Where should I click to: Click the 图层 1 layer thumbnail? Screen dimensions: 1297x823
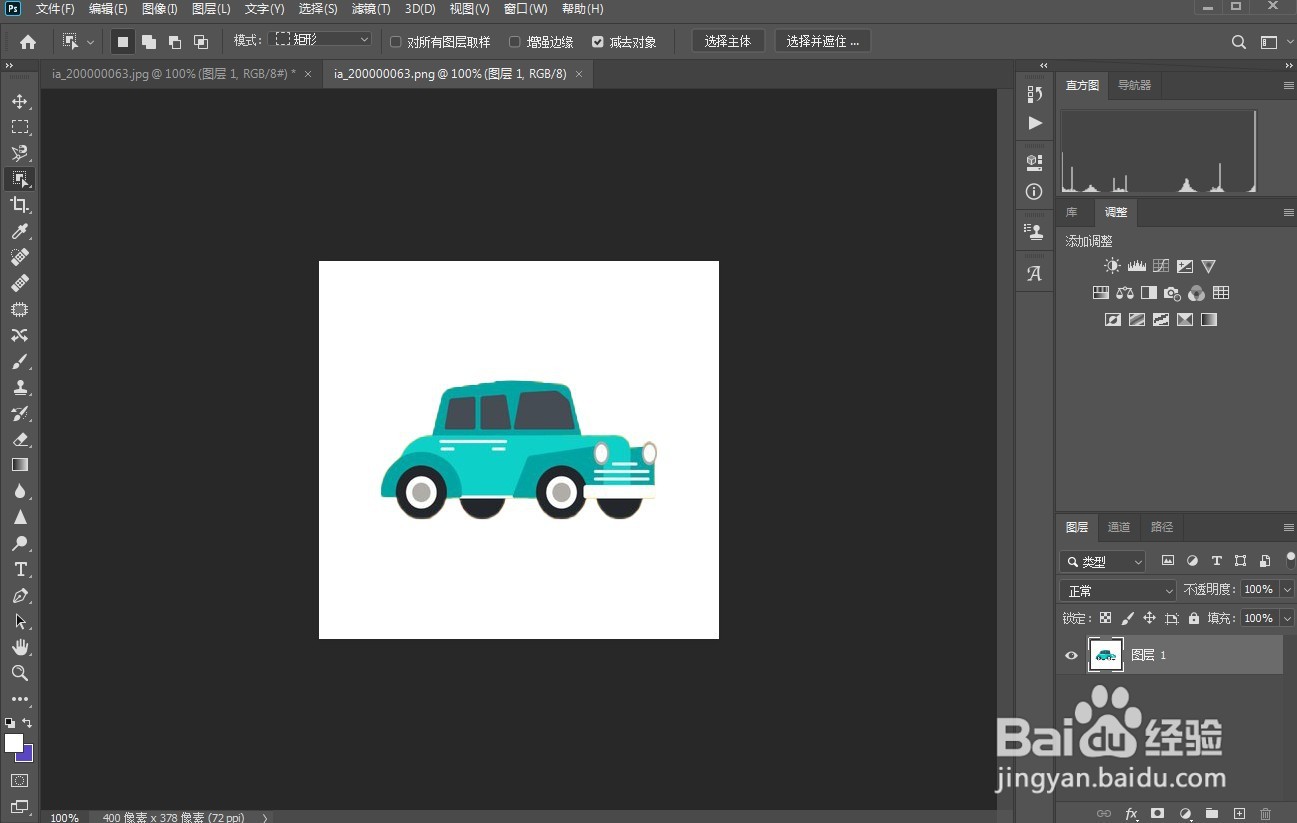pyautogui.click(x=1106, y=655)
